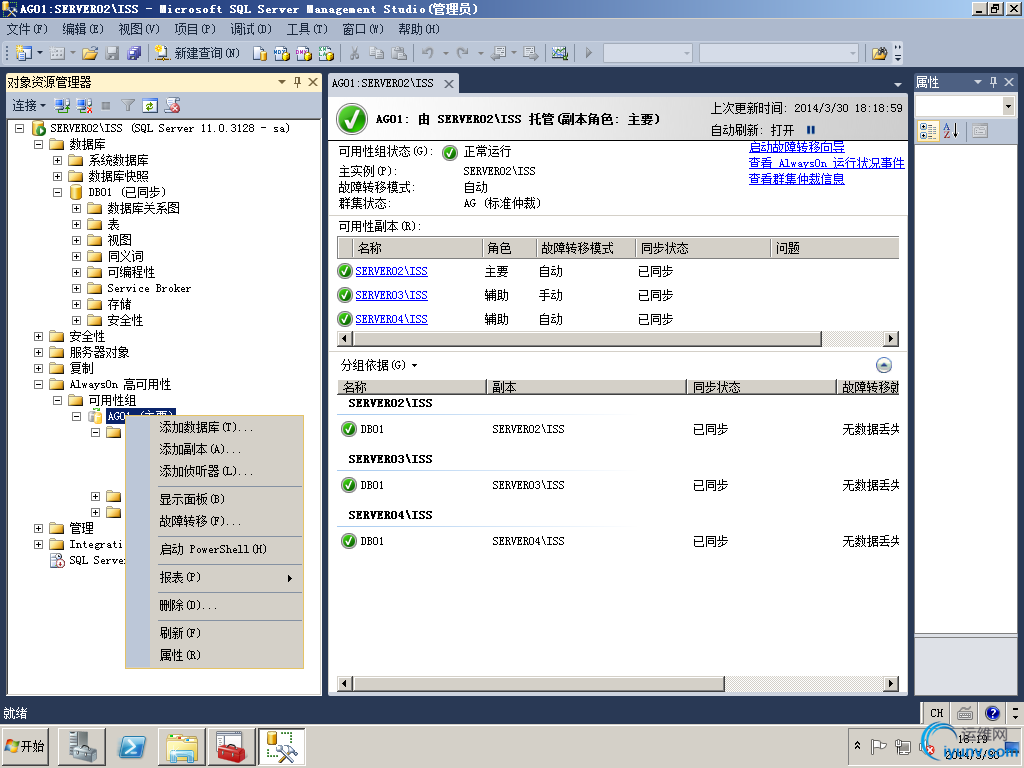Screen dimensions: 1024x768
Task: Open Windows Explorer from the taskbar
Action: 182,746
